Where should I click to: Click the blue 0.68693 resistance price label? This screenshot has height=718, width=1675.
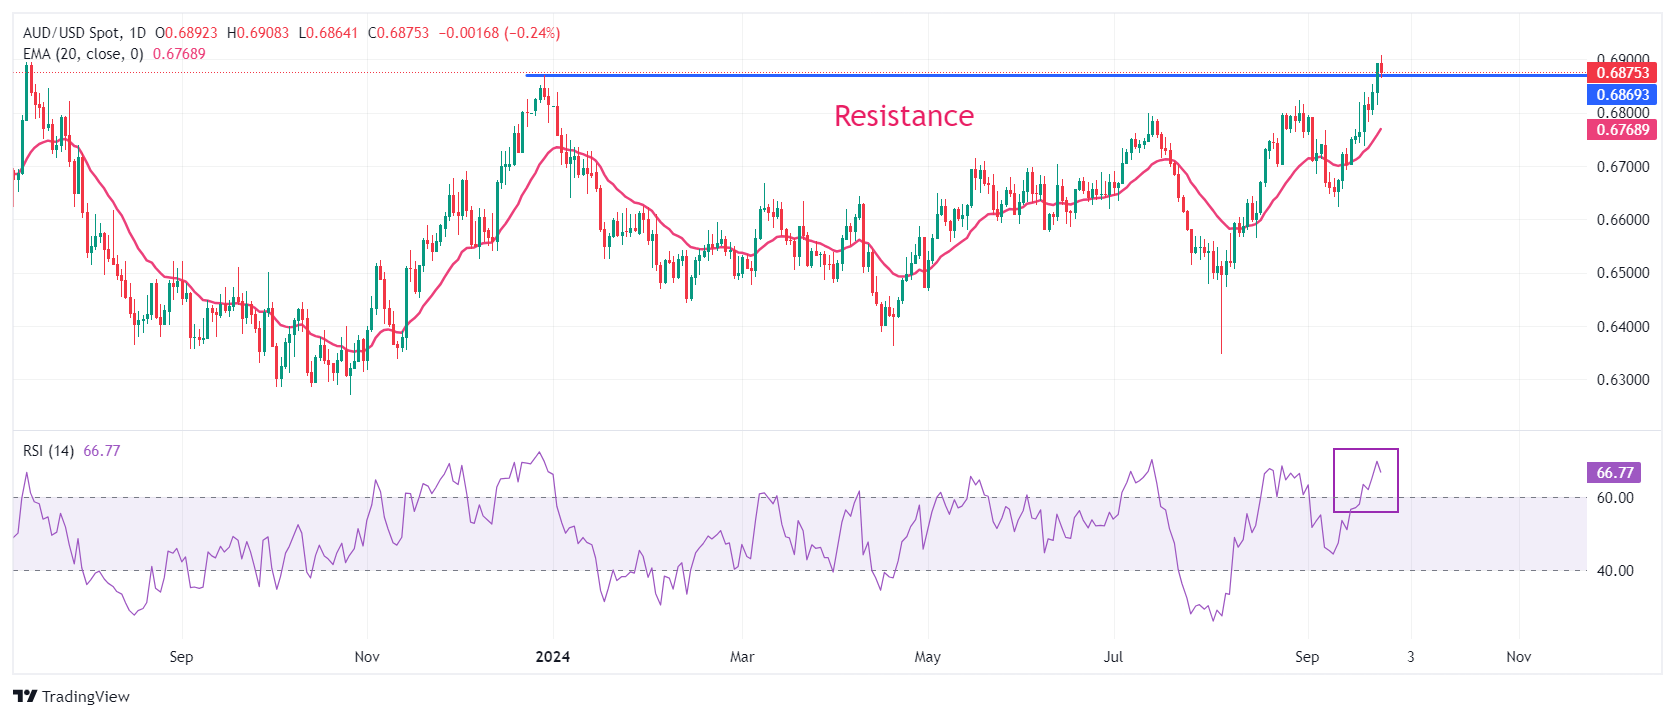tap(1621, 95)
